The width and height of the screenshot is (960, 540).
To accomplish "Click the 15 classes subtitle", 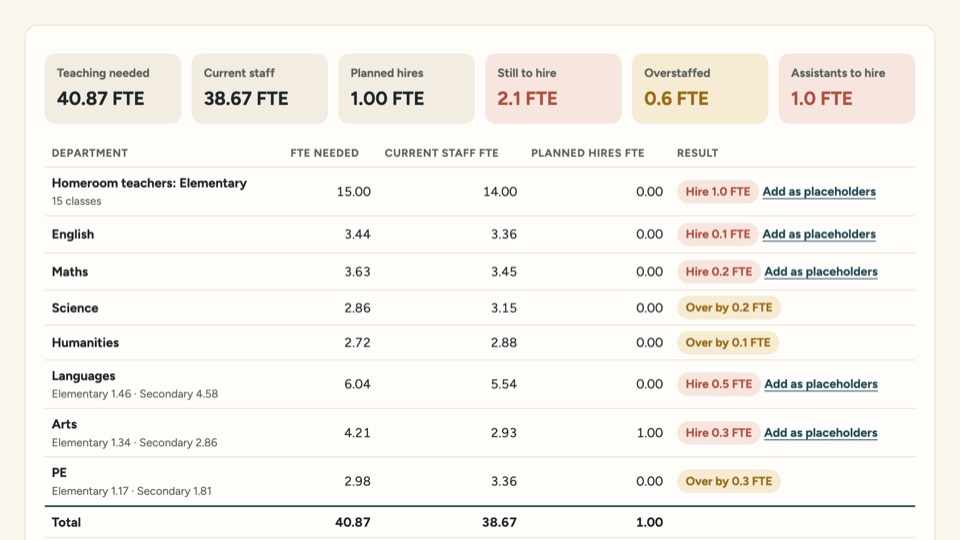I will coord(77,201).
